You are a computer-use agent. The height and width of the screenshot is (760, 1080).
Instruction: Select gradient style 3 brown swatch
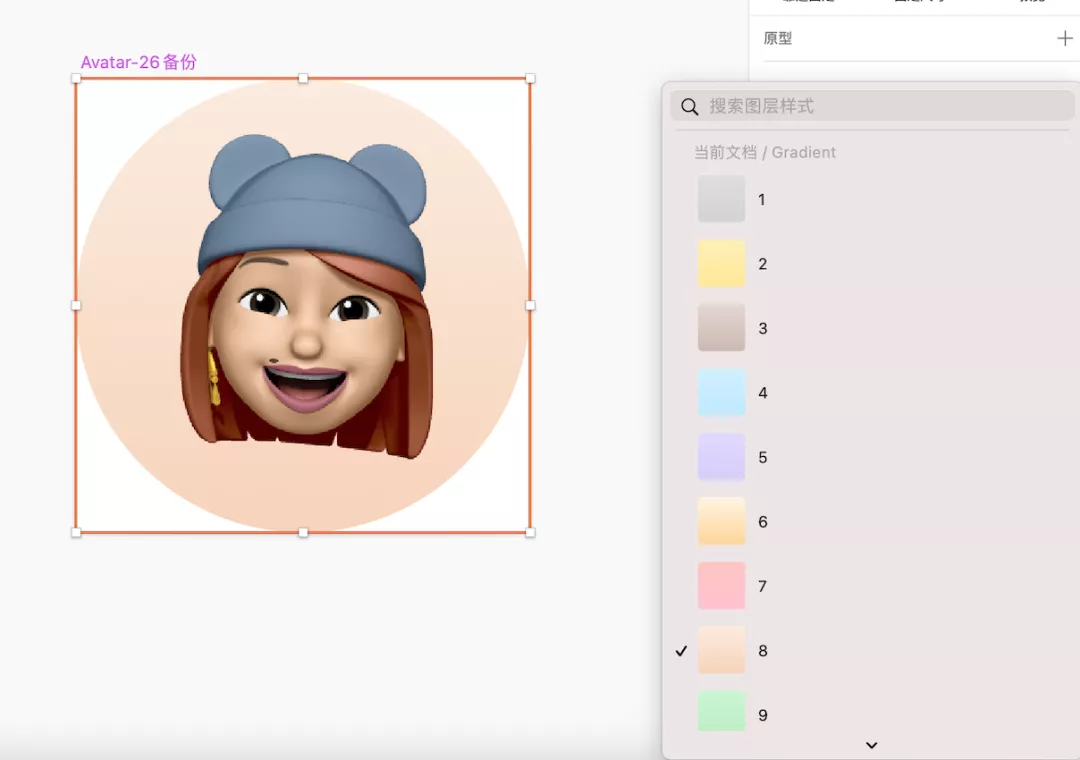[721, 328]
